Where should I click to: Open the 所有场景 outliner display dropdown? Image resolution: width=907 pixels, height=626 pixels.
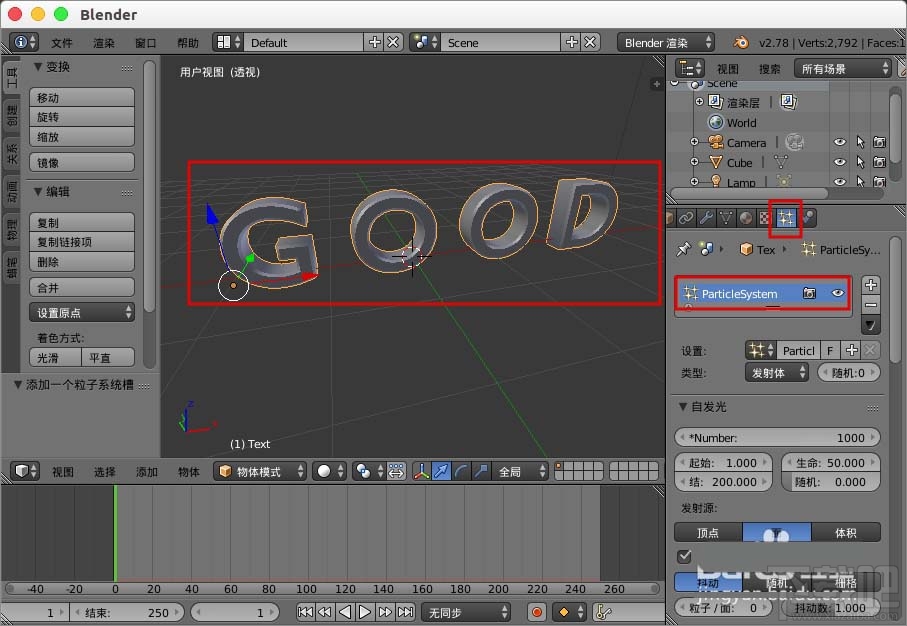pos(840,68)
